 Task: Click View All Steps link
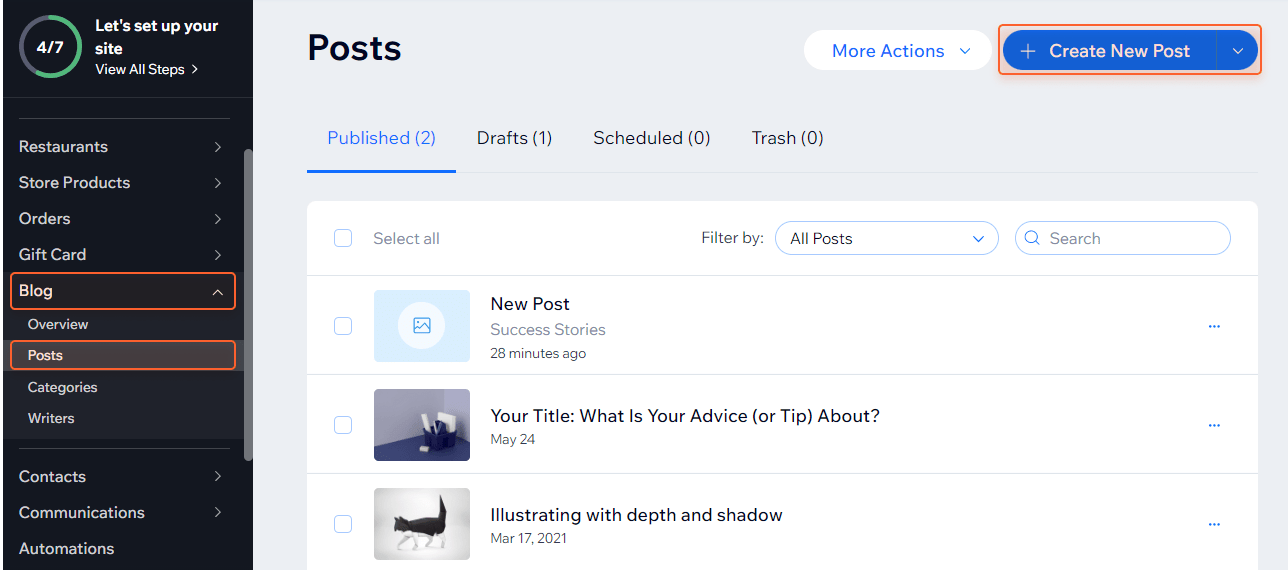coord(147,69)
